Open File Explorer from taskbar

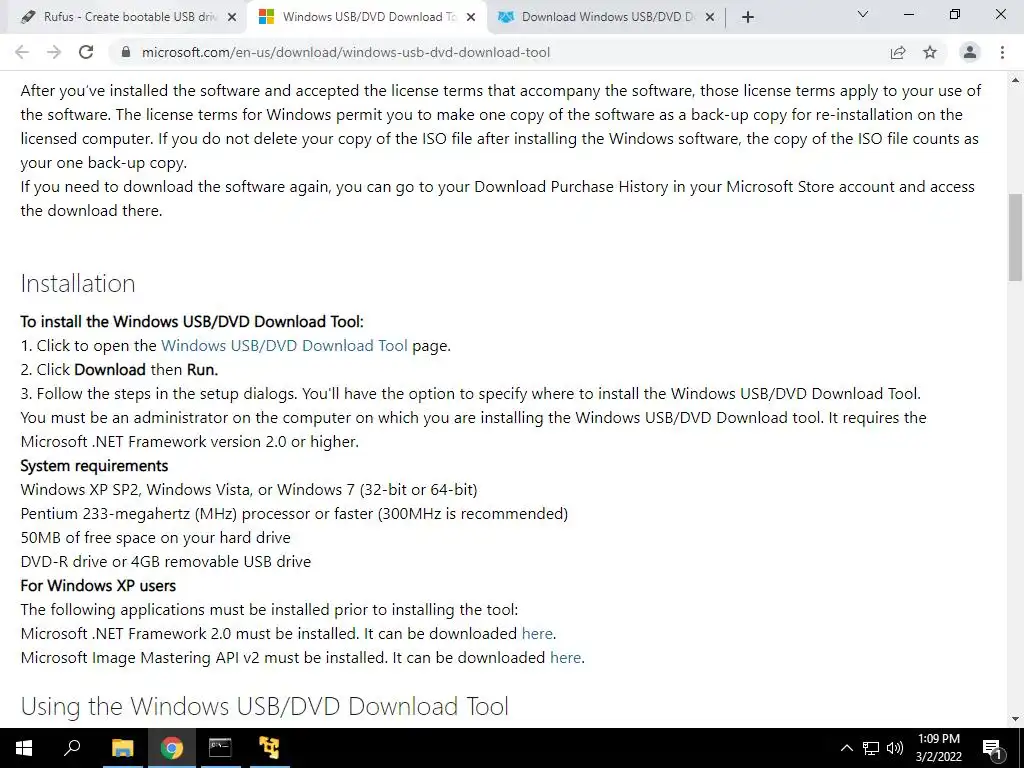(x=122, y=748)
